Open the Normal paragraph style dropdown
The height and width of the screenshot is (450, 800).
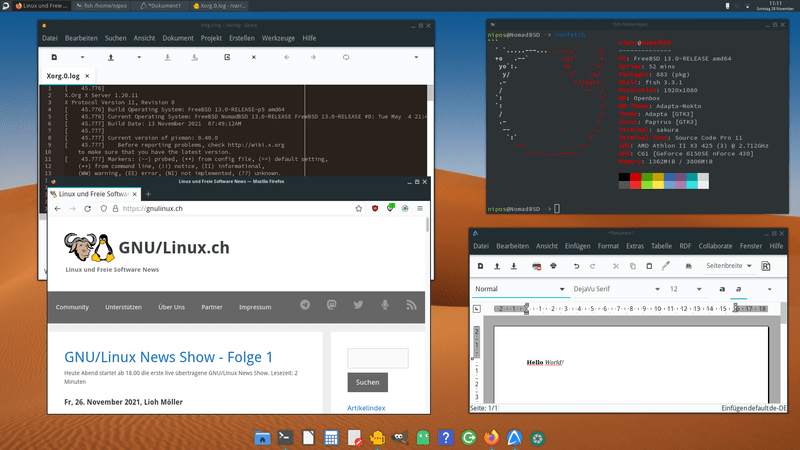pos(520,289)
